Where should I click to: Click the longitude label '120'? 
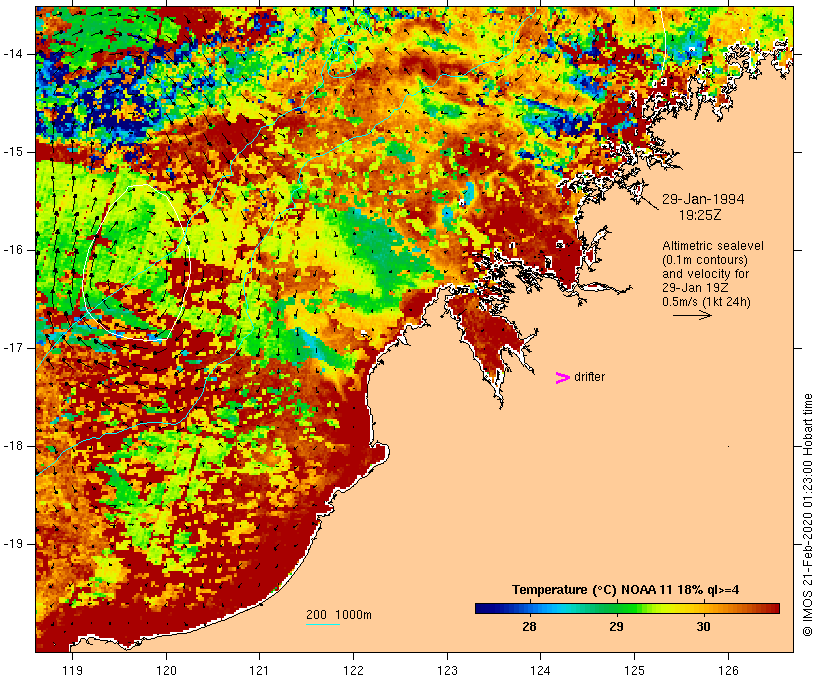point(166,670)
